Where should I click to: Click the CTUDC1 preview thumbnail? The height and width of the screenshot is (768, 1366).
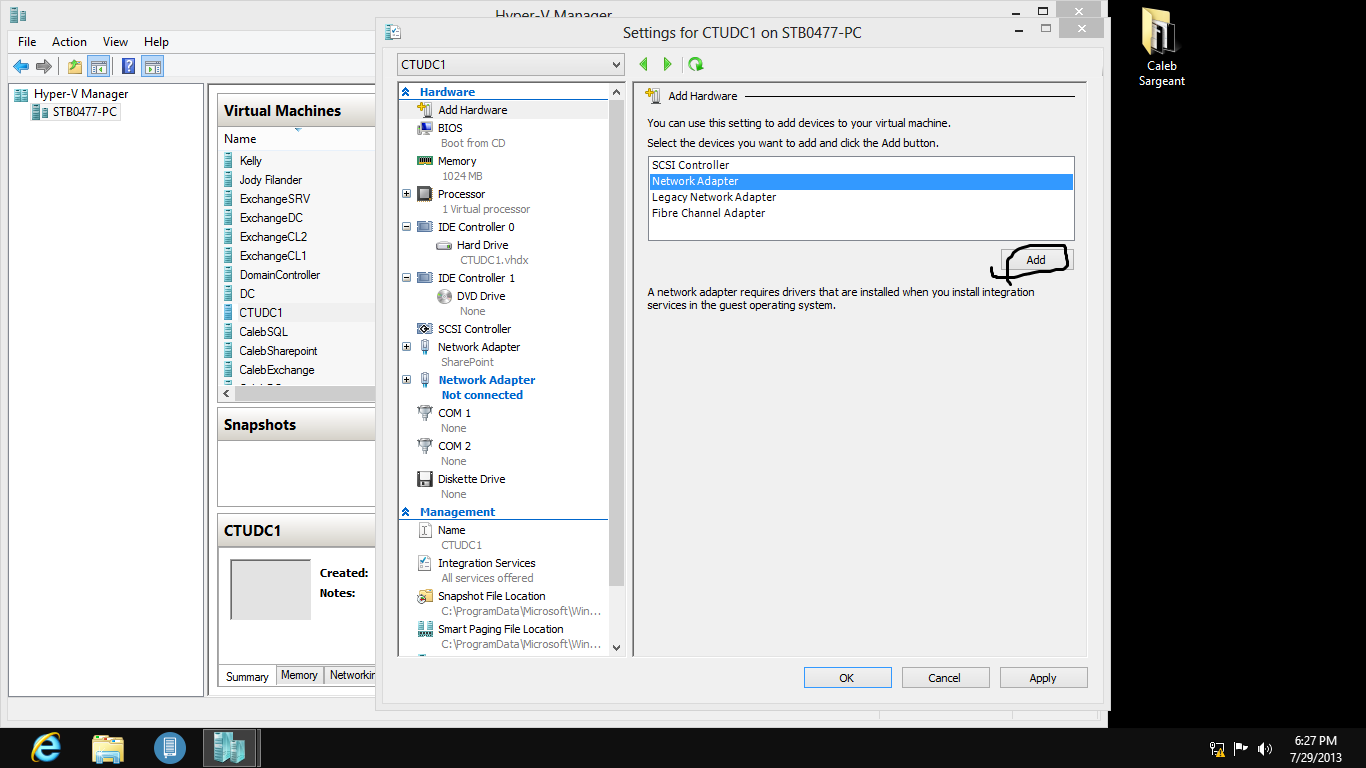tap(270, 589)
